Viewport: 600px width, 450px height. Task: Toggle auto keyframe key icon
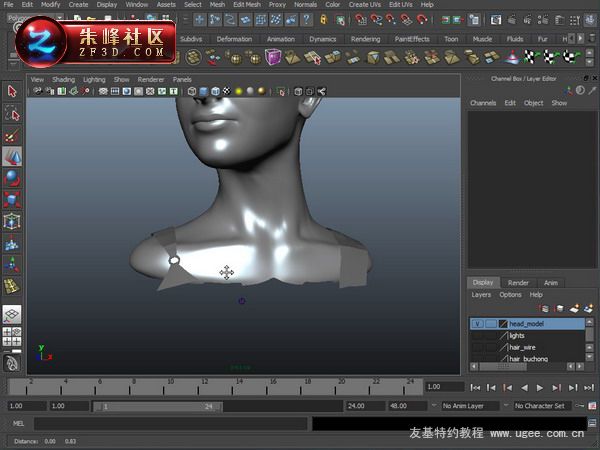(x=580, y=406)
